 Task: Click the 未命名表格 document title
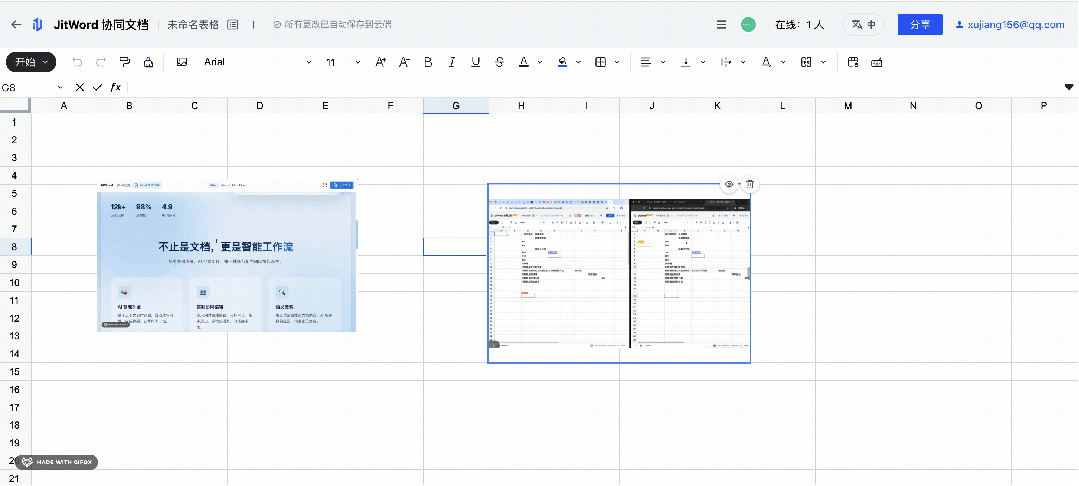[193, 25]
